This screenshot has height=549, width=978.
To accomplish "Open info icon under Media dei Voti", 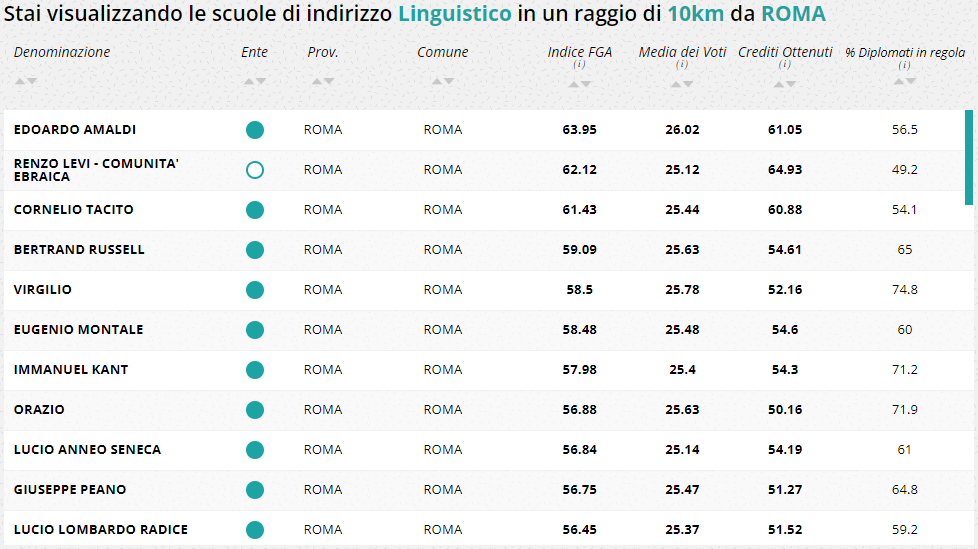I will point(682,65).
